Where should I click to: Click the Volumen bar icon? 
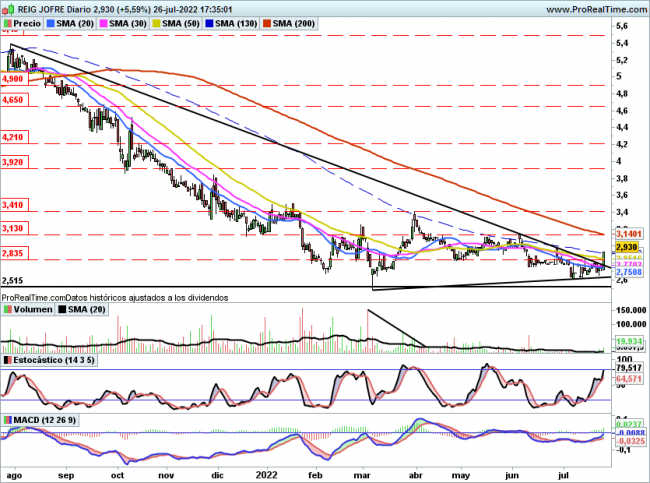click(x=8, y=309)
